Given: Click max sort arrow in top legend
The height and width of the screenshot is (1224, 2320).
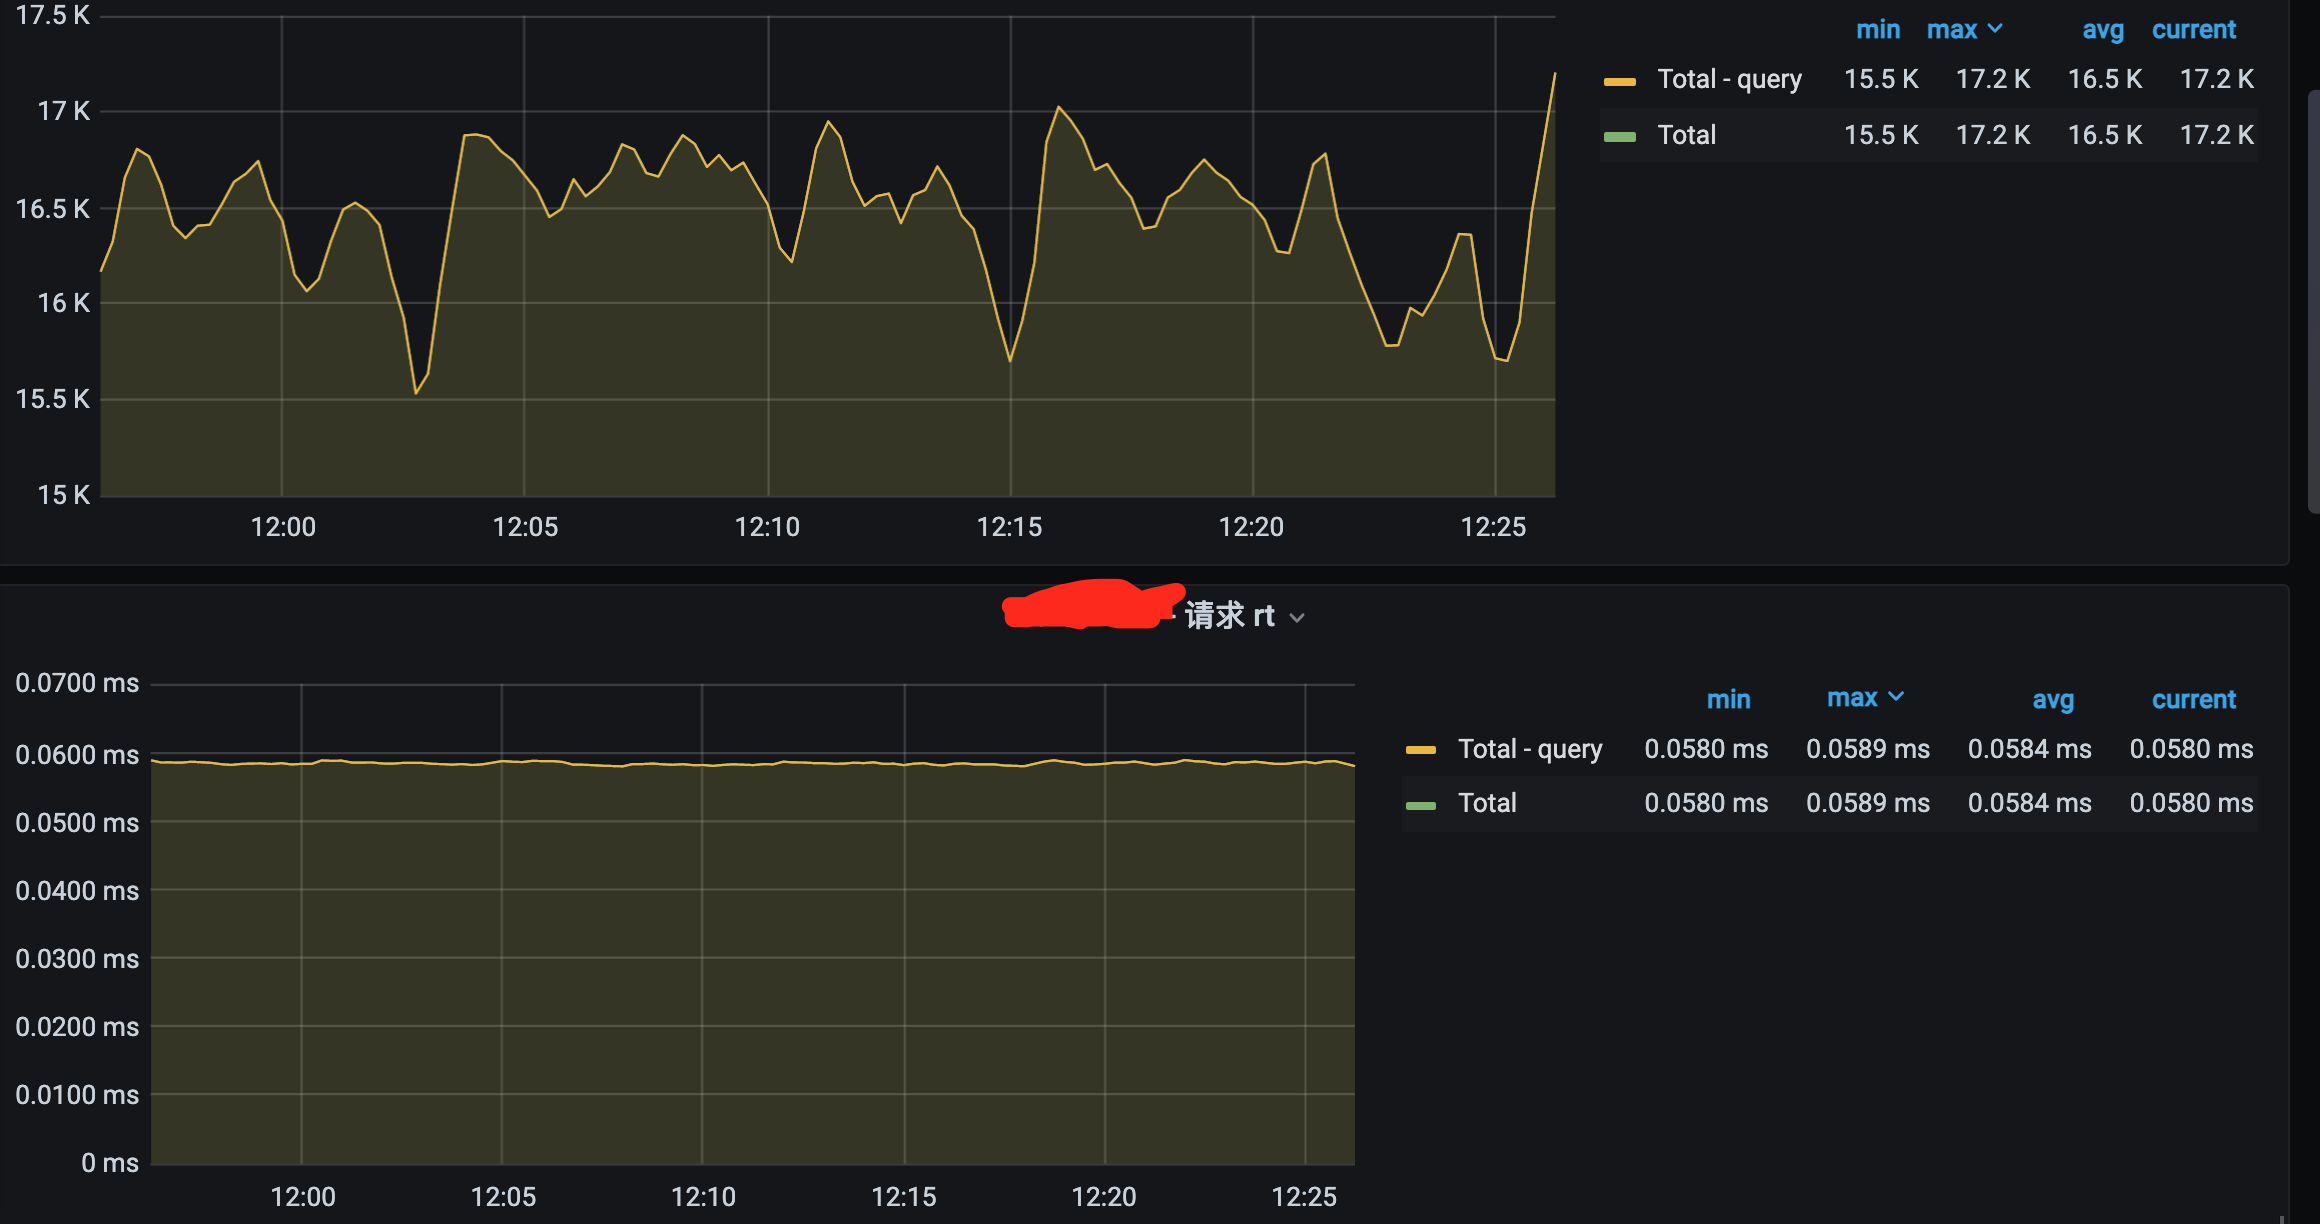Looking at the screenshot, I should click(x=1995, y=29).
